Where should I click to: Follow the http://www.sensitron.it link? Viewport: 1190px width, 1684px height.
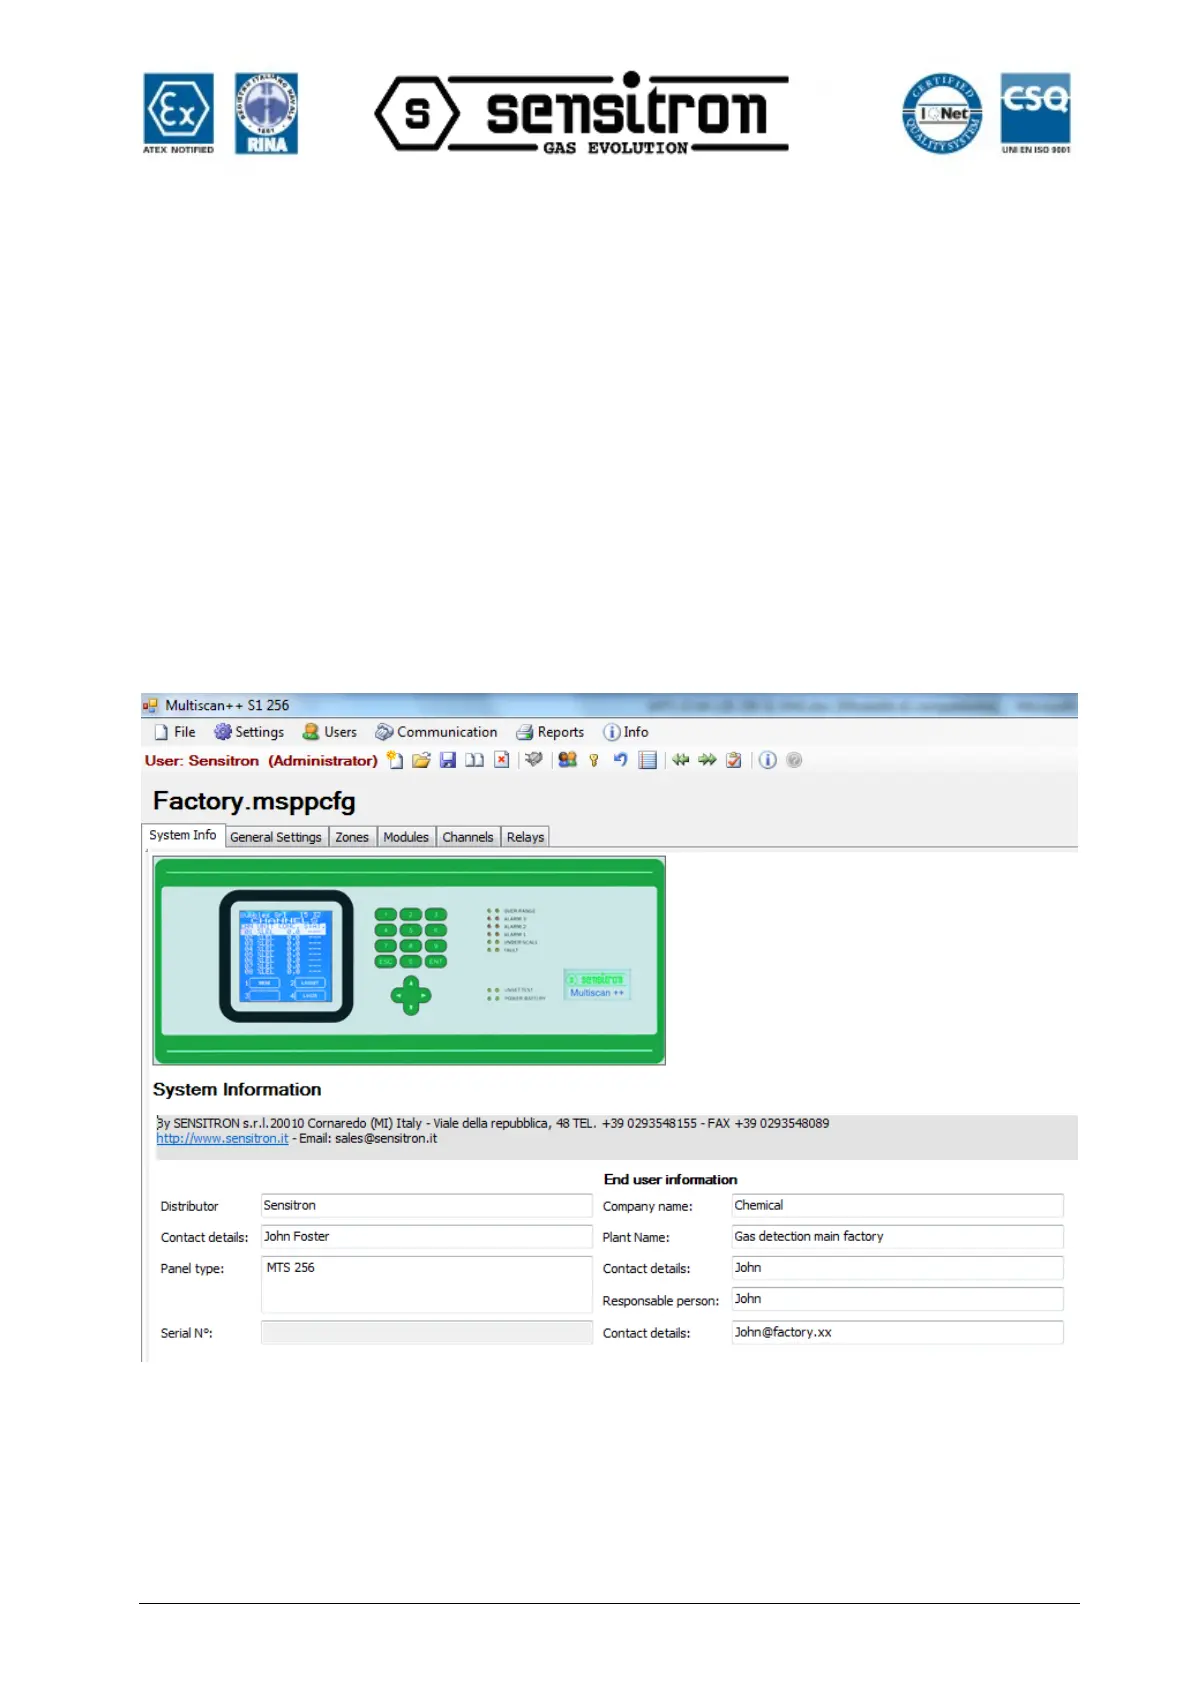tap(222, 1138)
